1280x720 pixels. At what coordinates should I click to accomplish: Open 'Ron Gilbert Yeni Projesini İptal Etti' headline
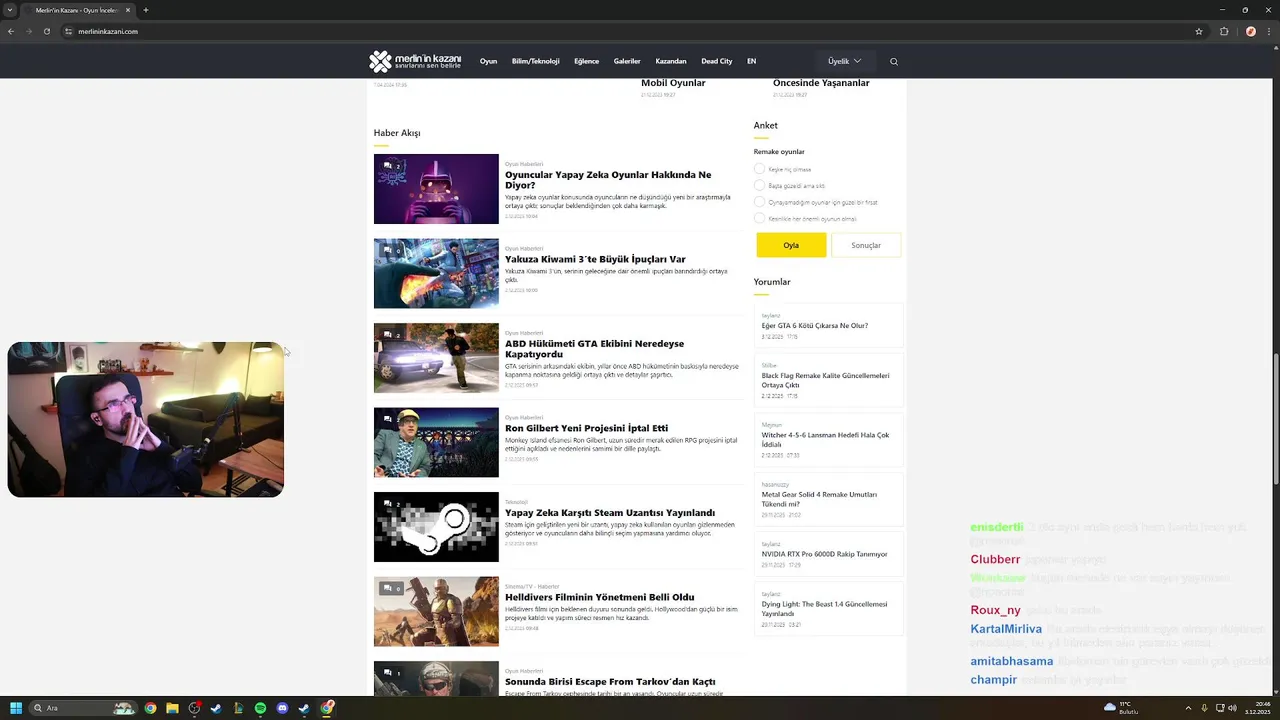[x=586, y=428]
